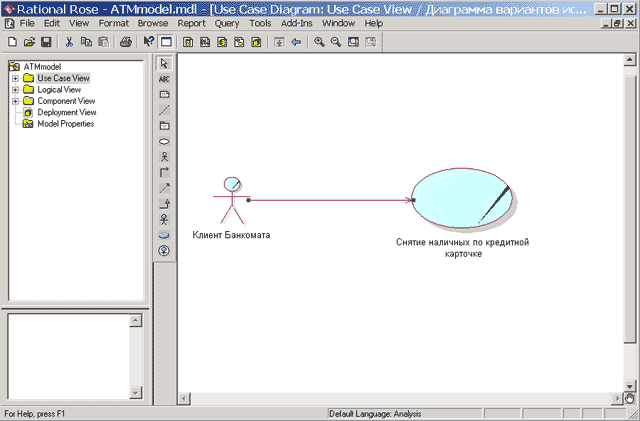Select the ABC Text Box tool
The width and height of the screenshot is (640, 421).
pos(164,78)
